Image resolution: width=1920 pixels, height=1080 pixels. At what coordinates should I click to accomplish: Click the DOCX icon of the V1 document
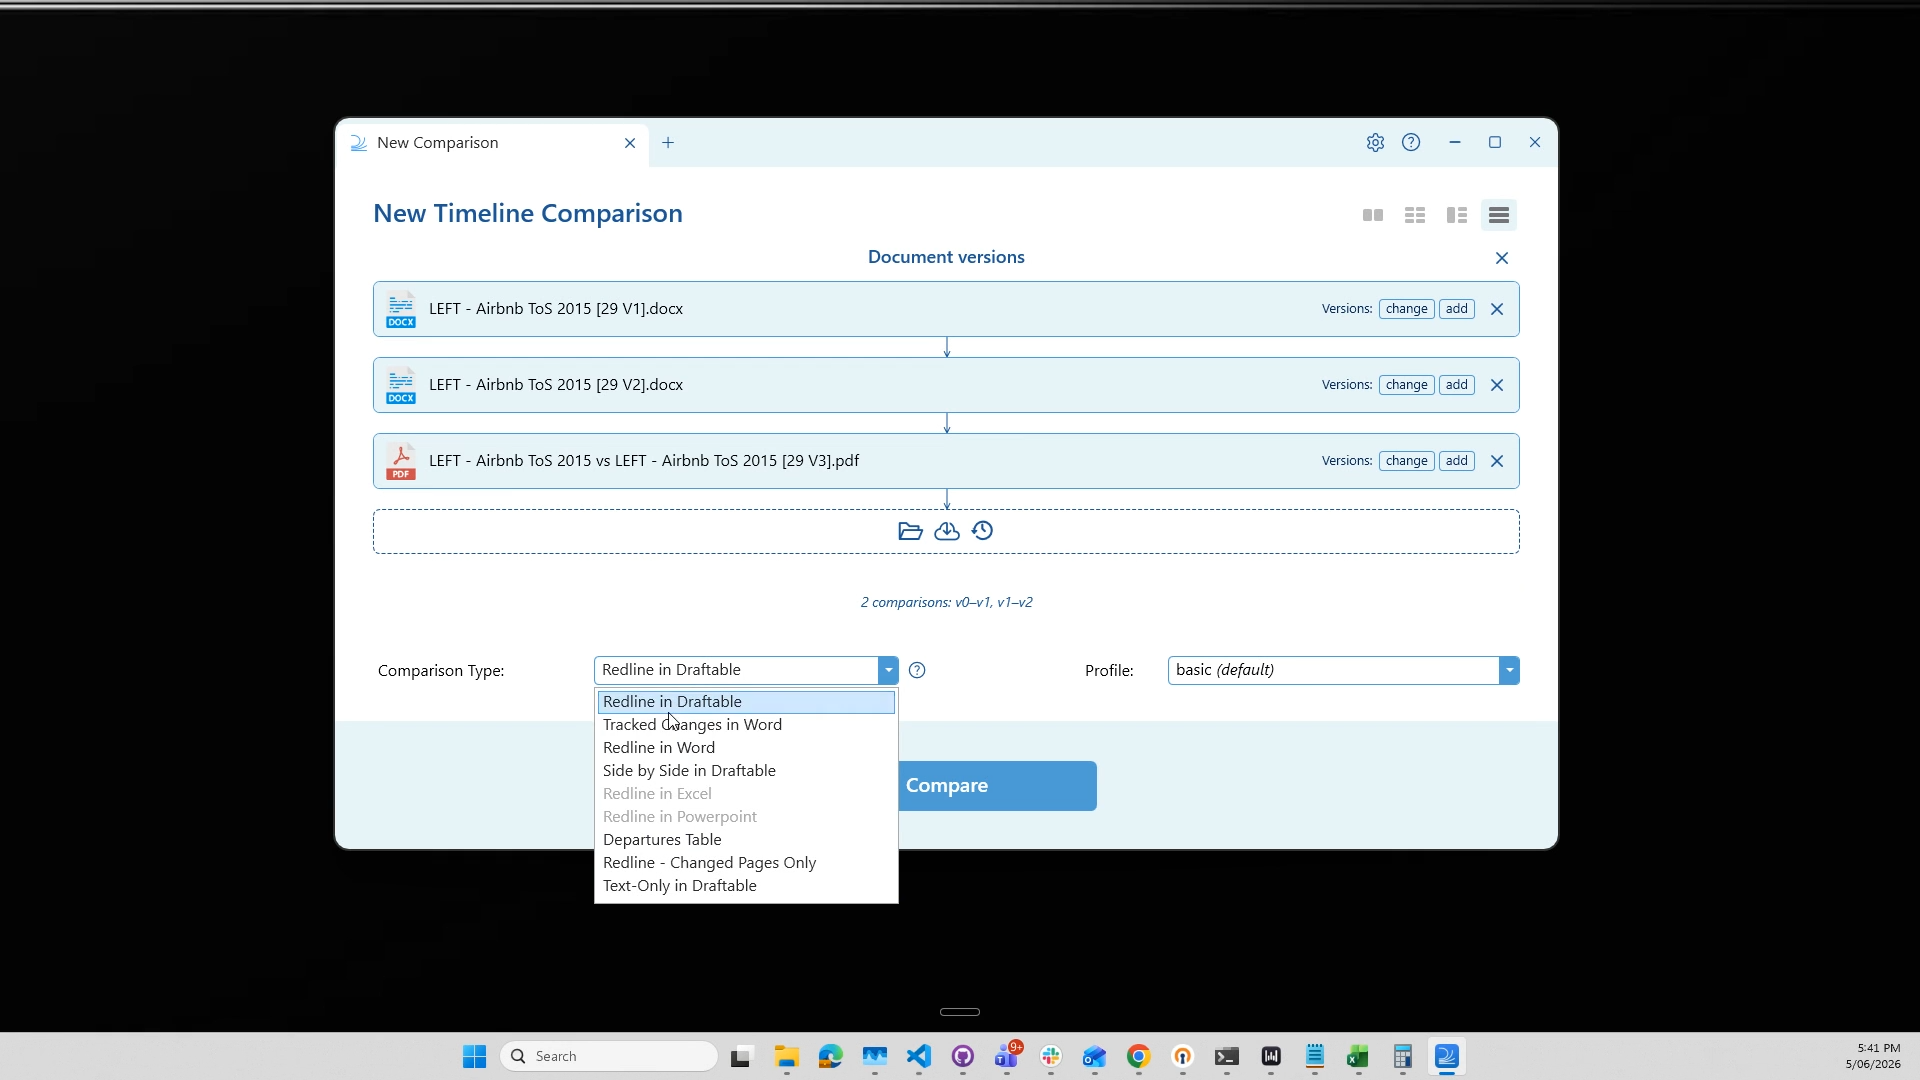(x=401, y=309)
